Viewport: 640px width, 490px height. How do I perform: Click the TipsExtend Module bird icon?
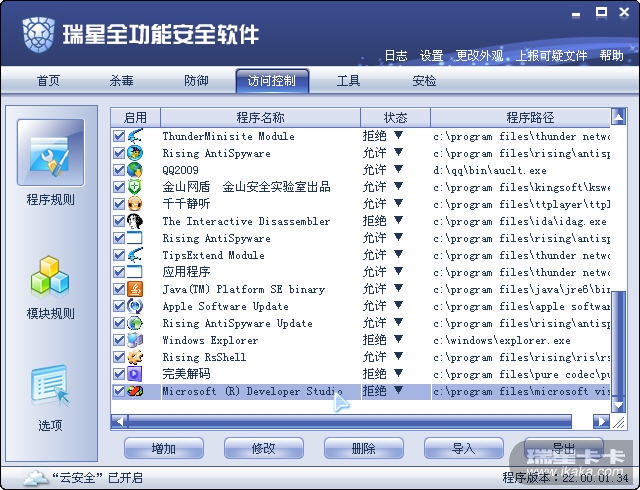pyautogui.click(x=135, y=254)
